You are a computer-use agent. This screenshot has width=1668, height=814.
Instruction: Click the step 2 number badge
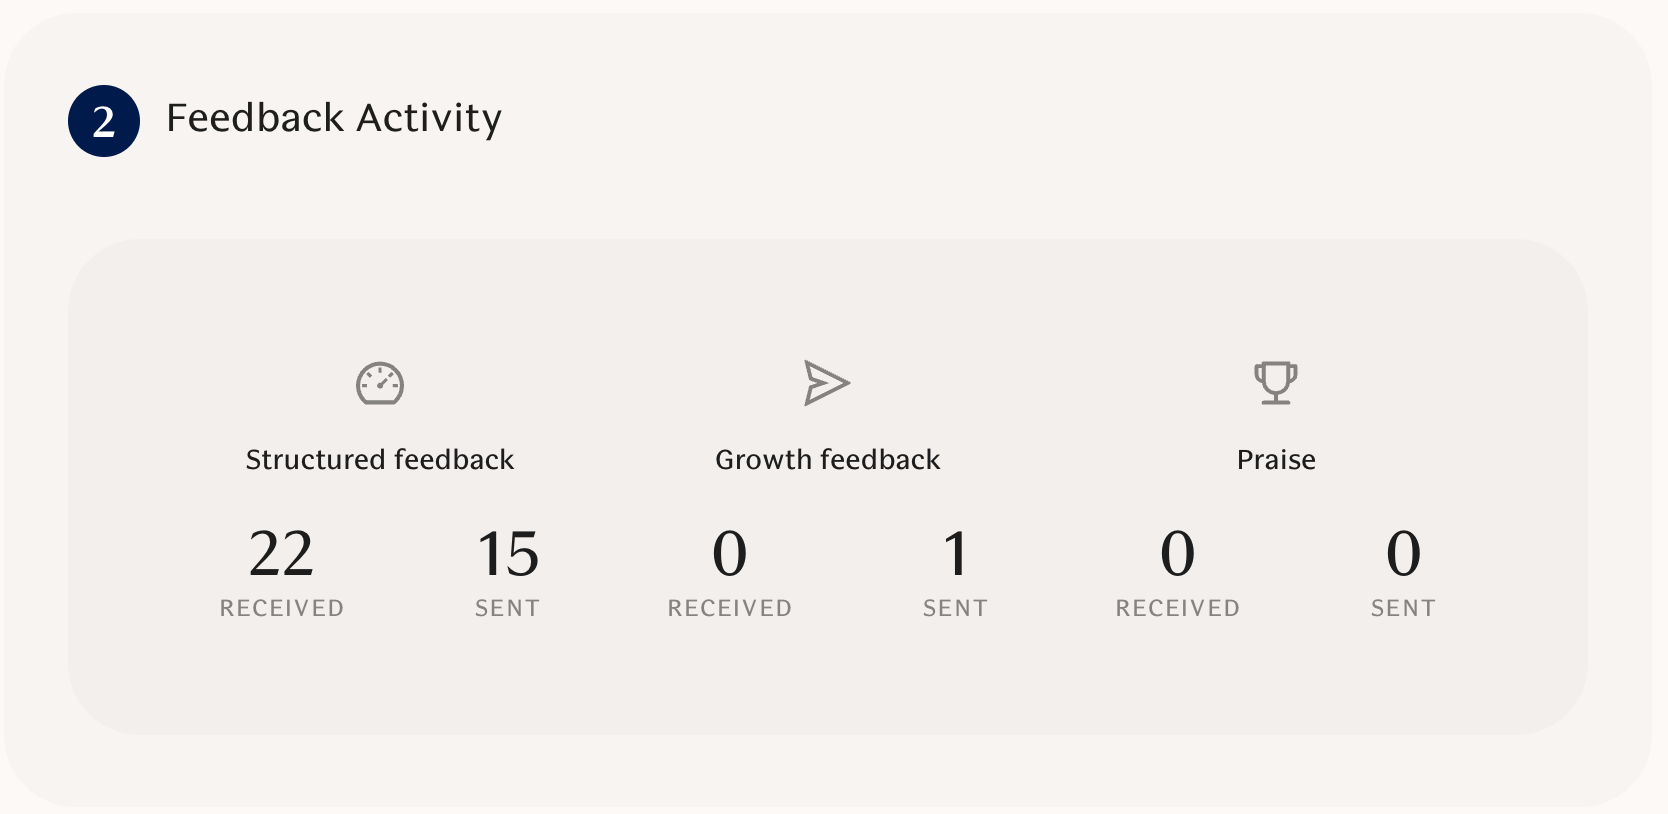(x=104, y=121)
